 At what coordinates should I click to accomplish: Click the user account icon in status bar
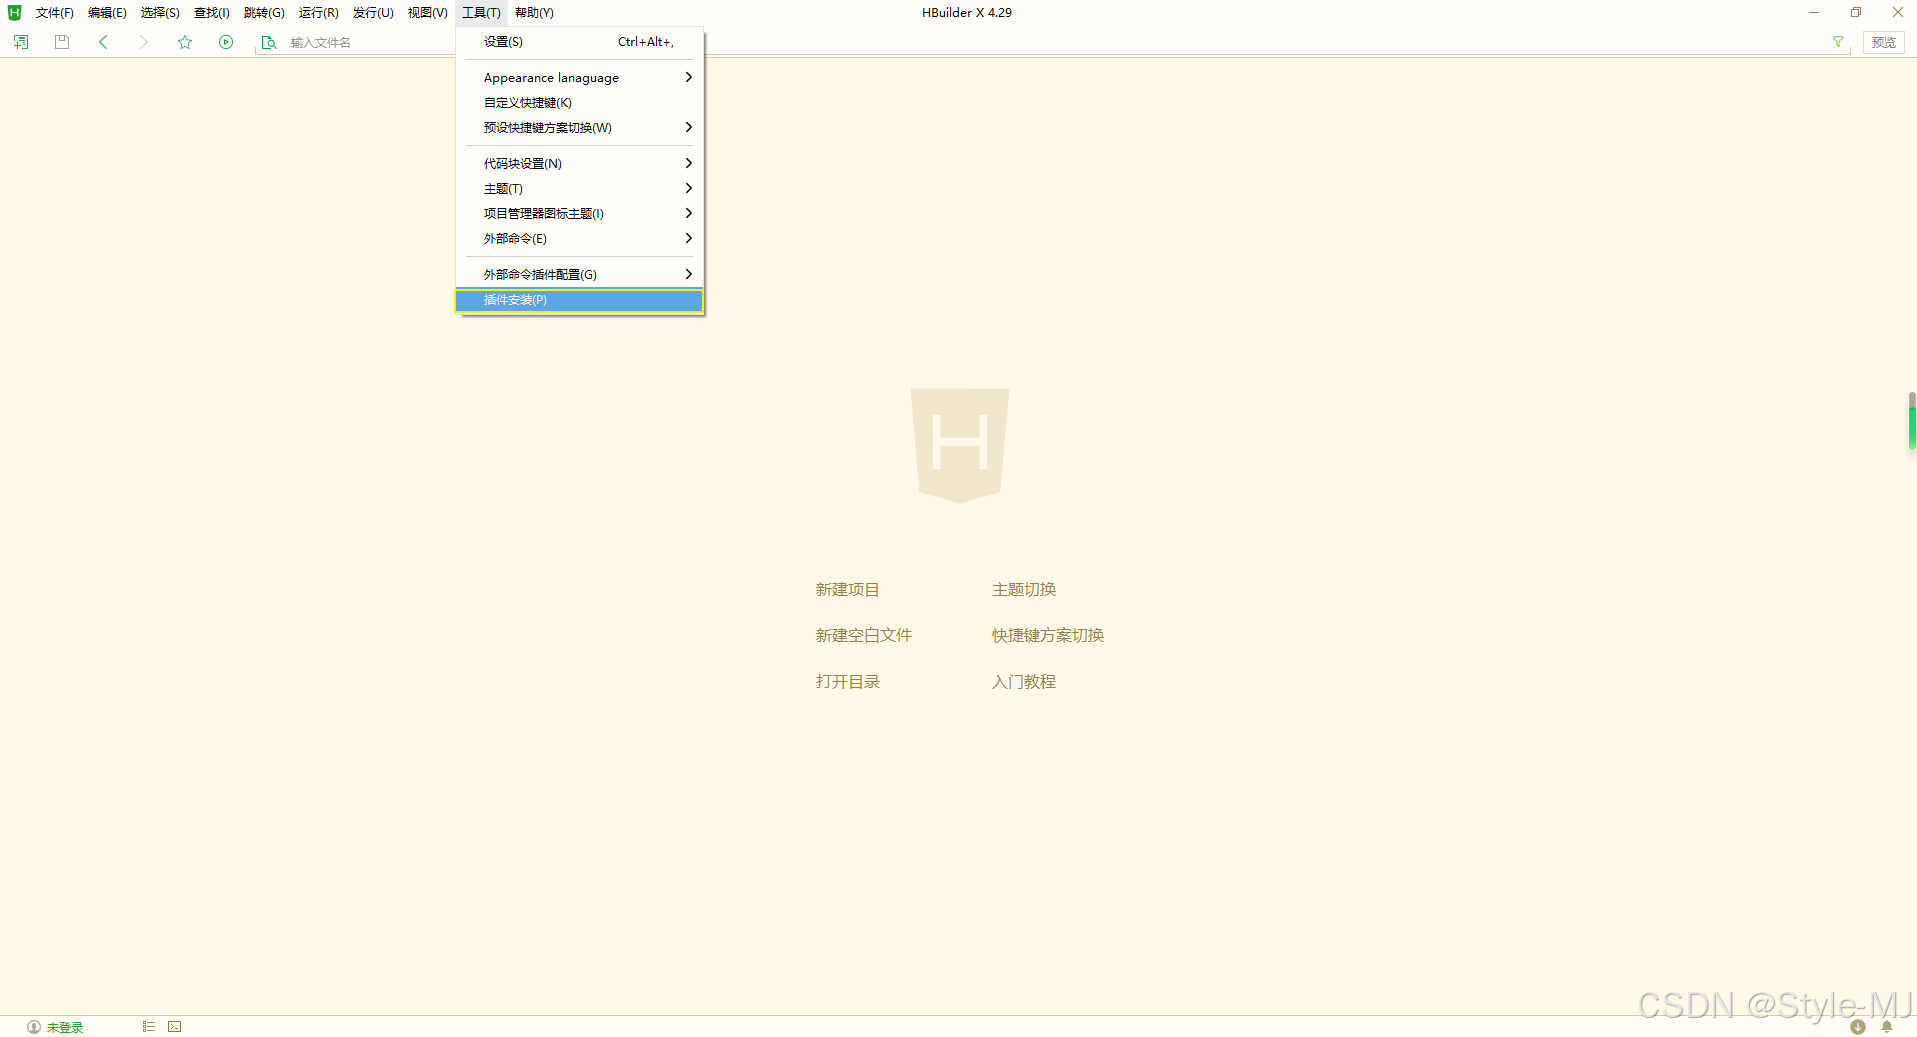pos(34,1027)
